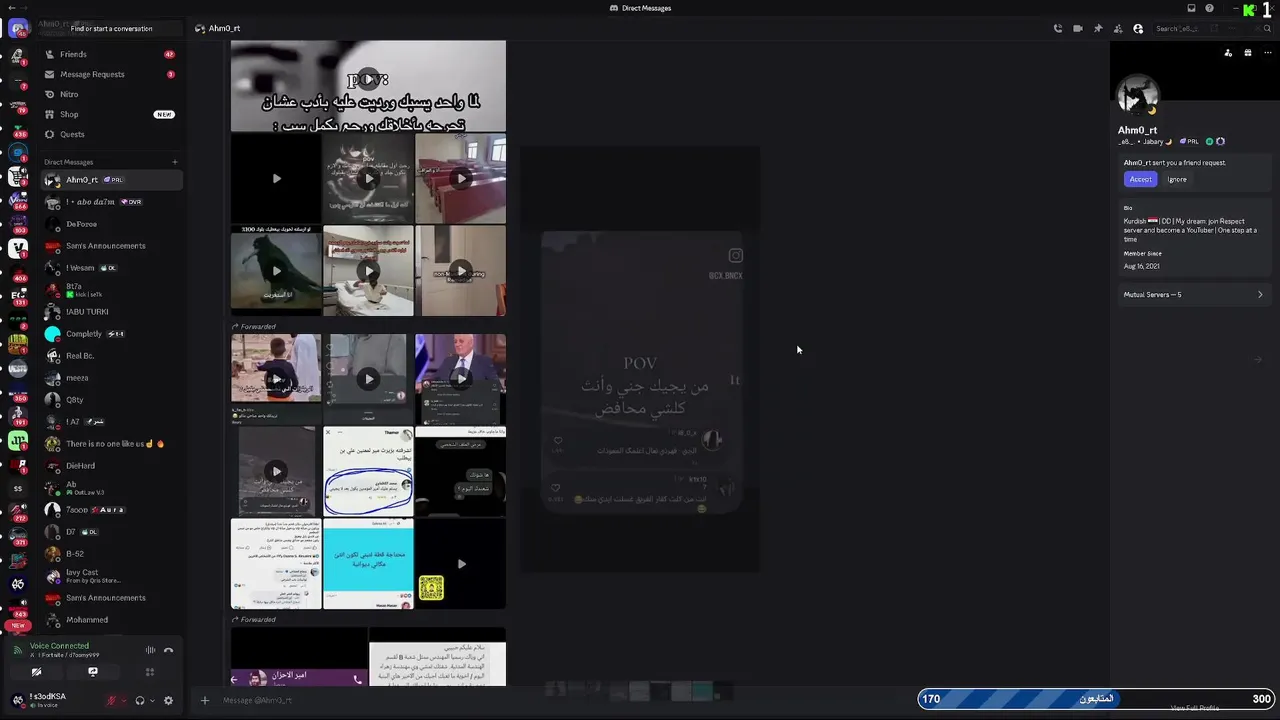Open DM with DieHard

point(110,466)
